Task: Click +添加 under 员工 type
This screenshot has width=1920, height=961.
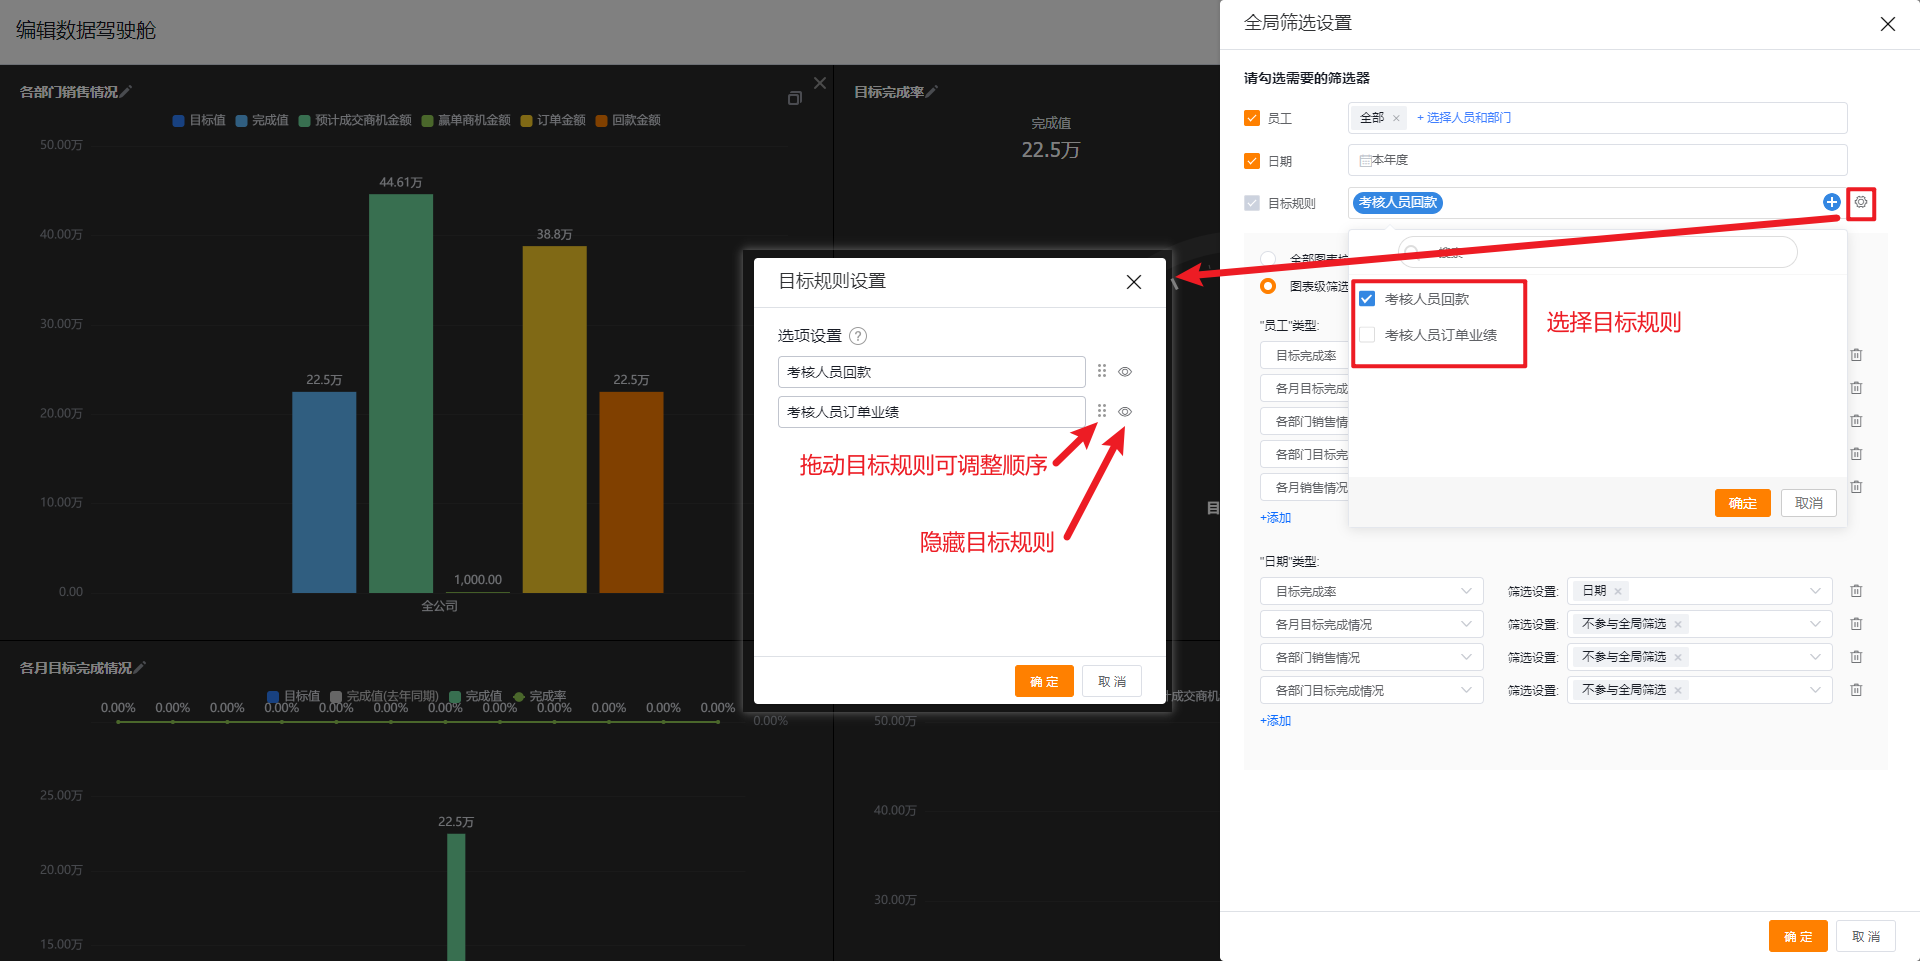Action: tap(1275, 518)
